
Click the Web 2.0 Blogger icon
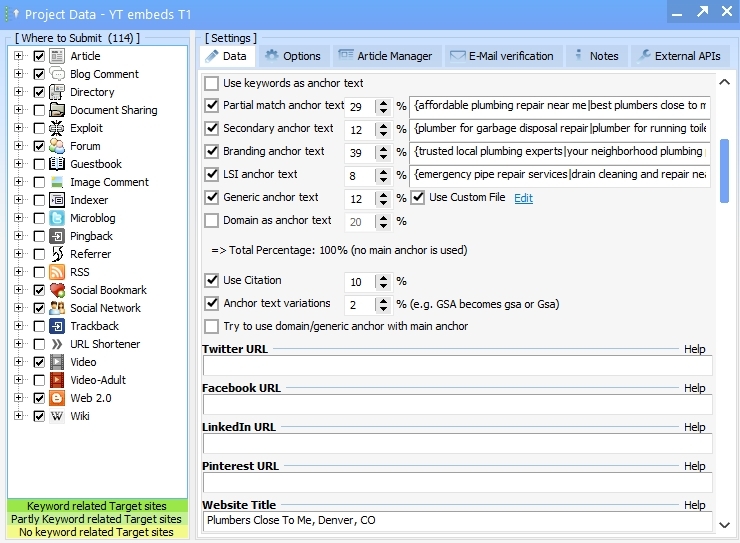point(57,398)
